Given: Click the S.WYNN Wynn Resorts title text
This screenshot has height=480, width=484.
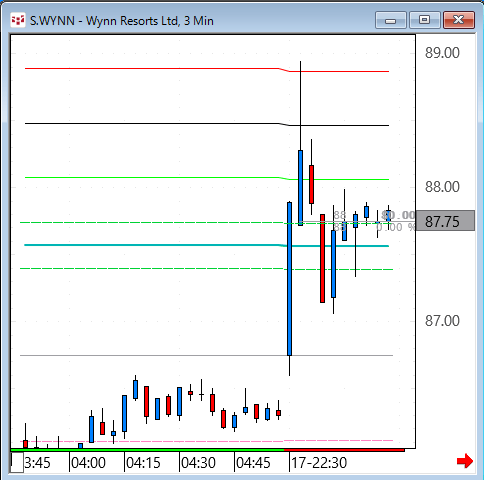Looking at the screenshot, I should [122, 21].
